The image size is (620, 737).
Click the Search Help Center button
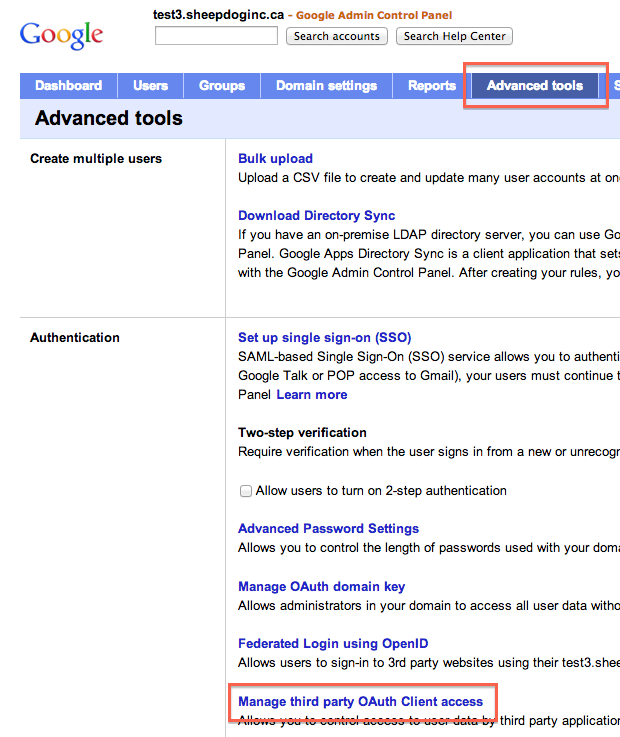tap(454, 36)
